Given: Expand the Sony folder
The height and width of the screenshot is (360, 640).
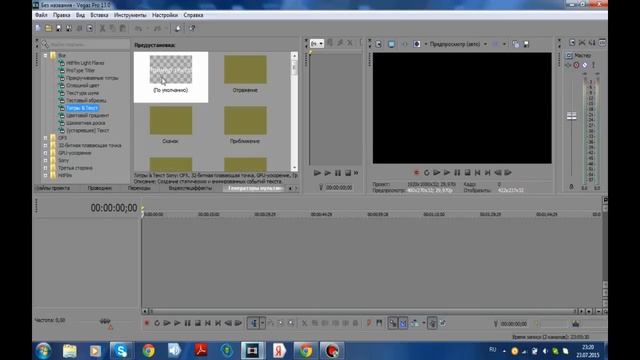Looking at the screenshot, I should (x=46, y=160).
